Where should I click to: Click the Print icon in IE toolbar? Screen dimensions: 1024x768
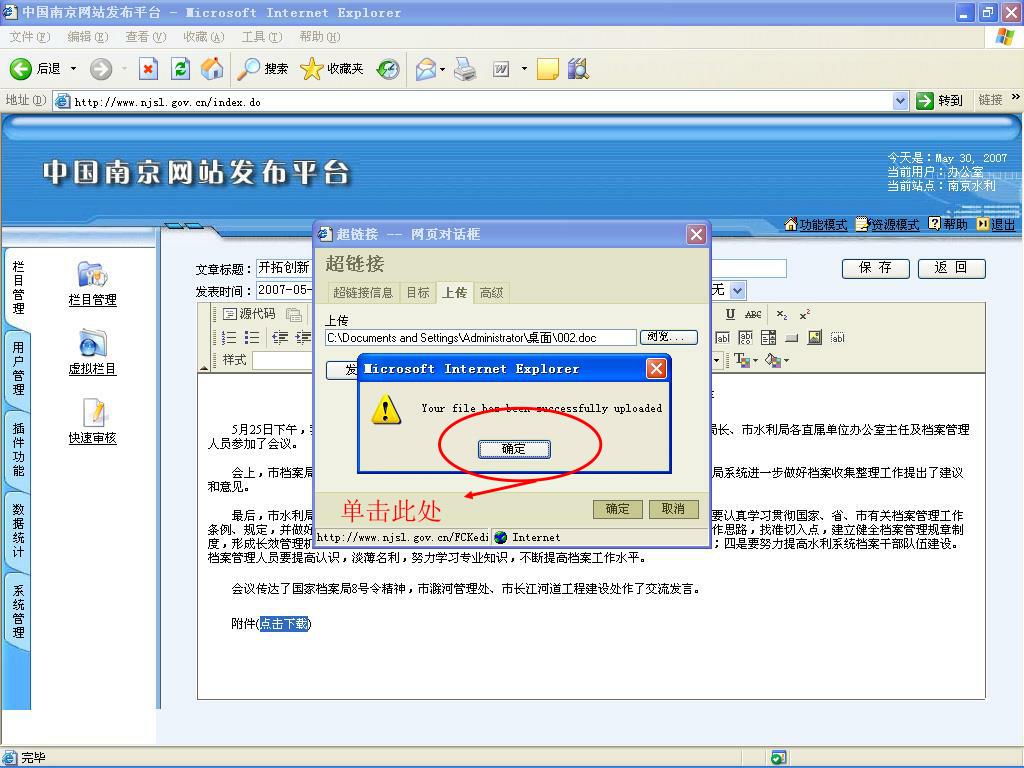pos(465,69)
